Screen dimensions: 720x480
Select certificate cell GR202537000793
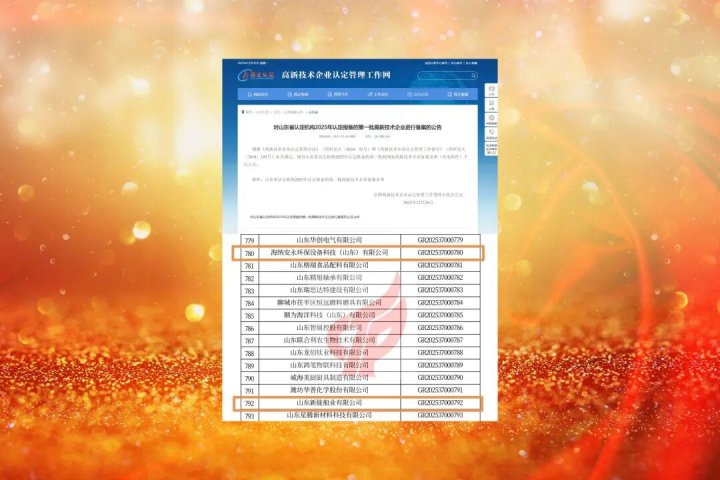coord(440,415)
